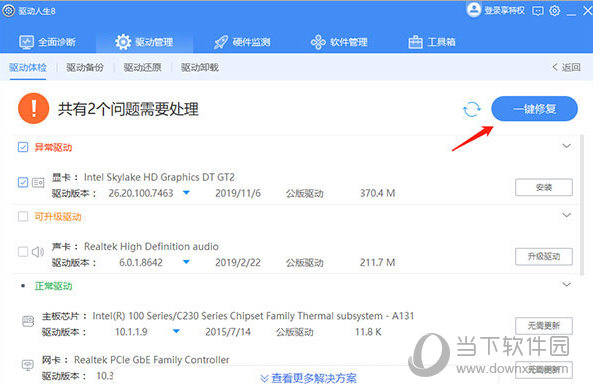The width and height of the screenshot is (593, 384).
Task: Click the sound card speaker icon
Action: pyautogui.click(x=38, y=252)
